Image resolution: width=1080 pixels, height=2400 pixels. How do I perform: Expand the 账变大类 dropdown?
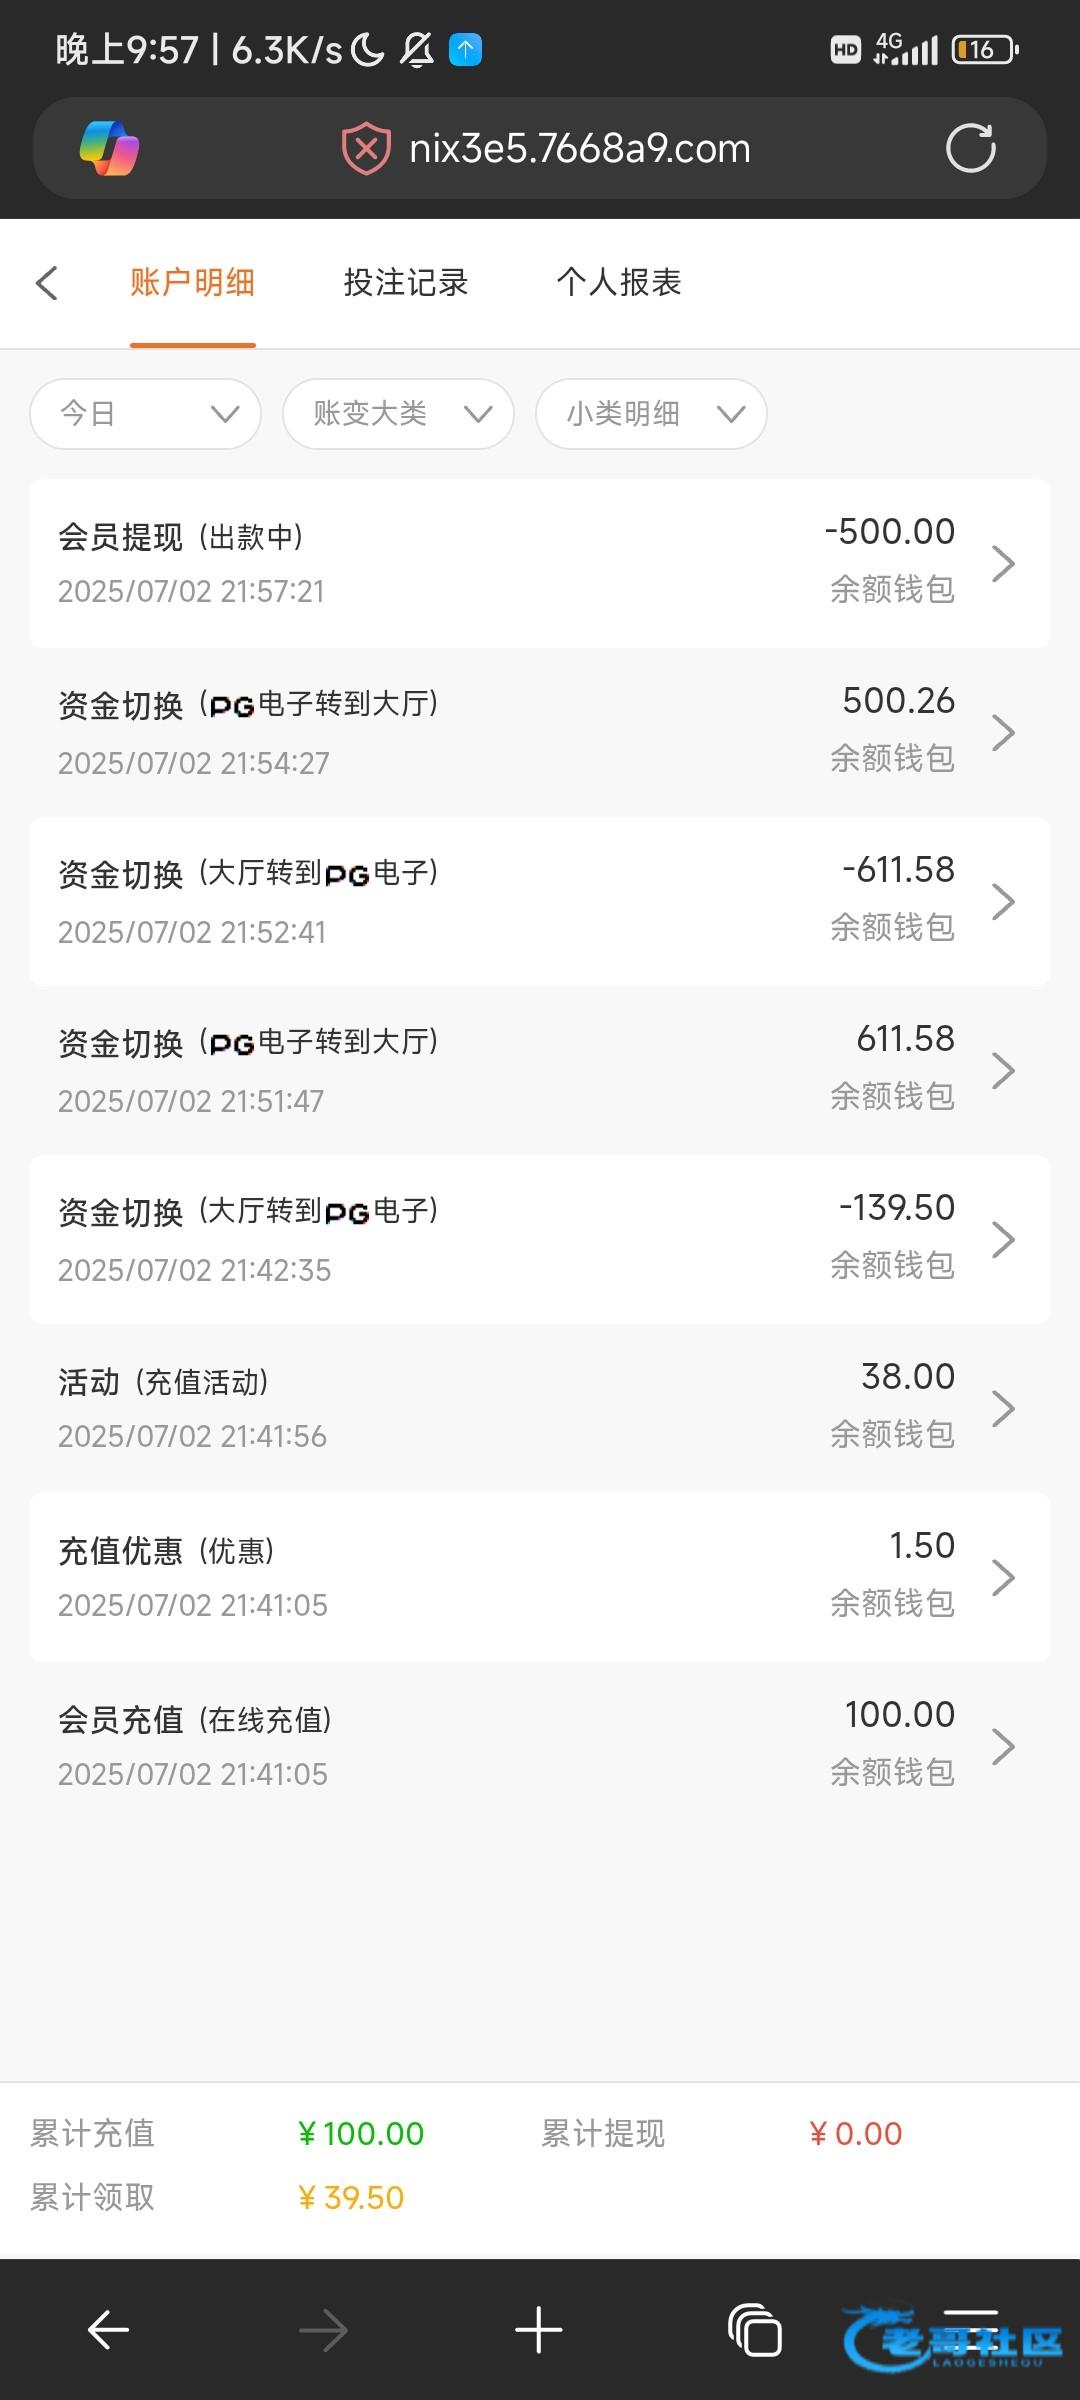coord(398,414)
